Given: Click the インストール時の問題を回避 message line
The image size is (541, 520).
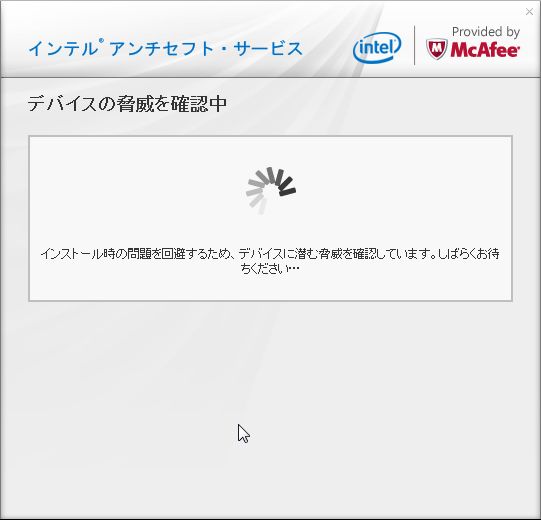Looking at the screenshot, I should [x=270, y=254].
